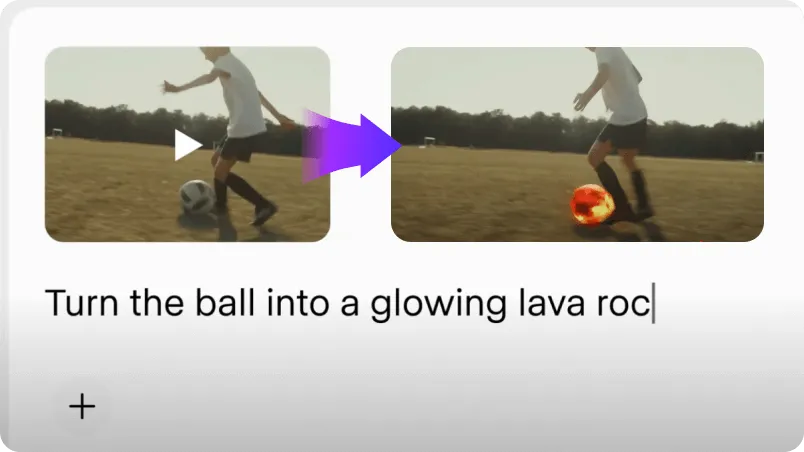Click the word 'glowing' in the prompt
This screenshot has height=452, width=804.
coord(438,304)
